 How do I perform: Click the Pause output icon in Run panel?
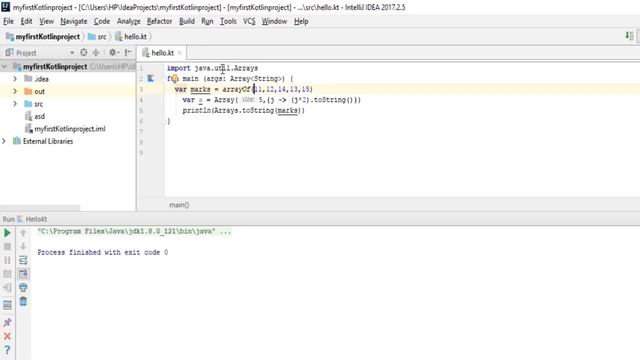7,260
